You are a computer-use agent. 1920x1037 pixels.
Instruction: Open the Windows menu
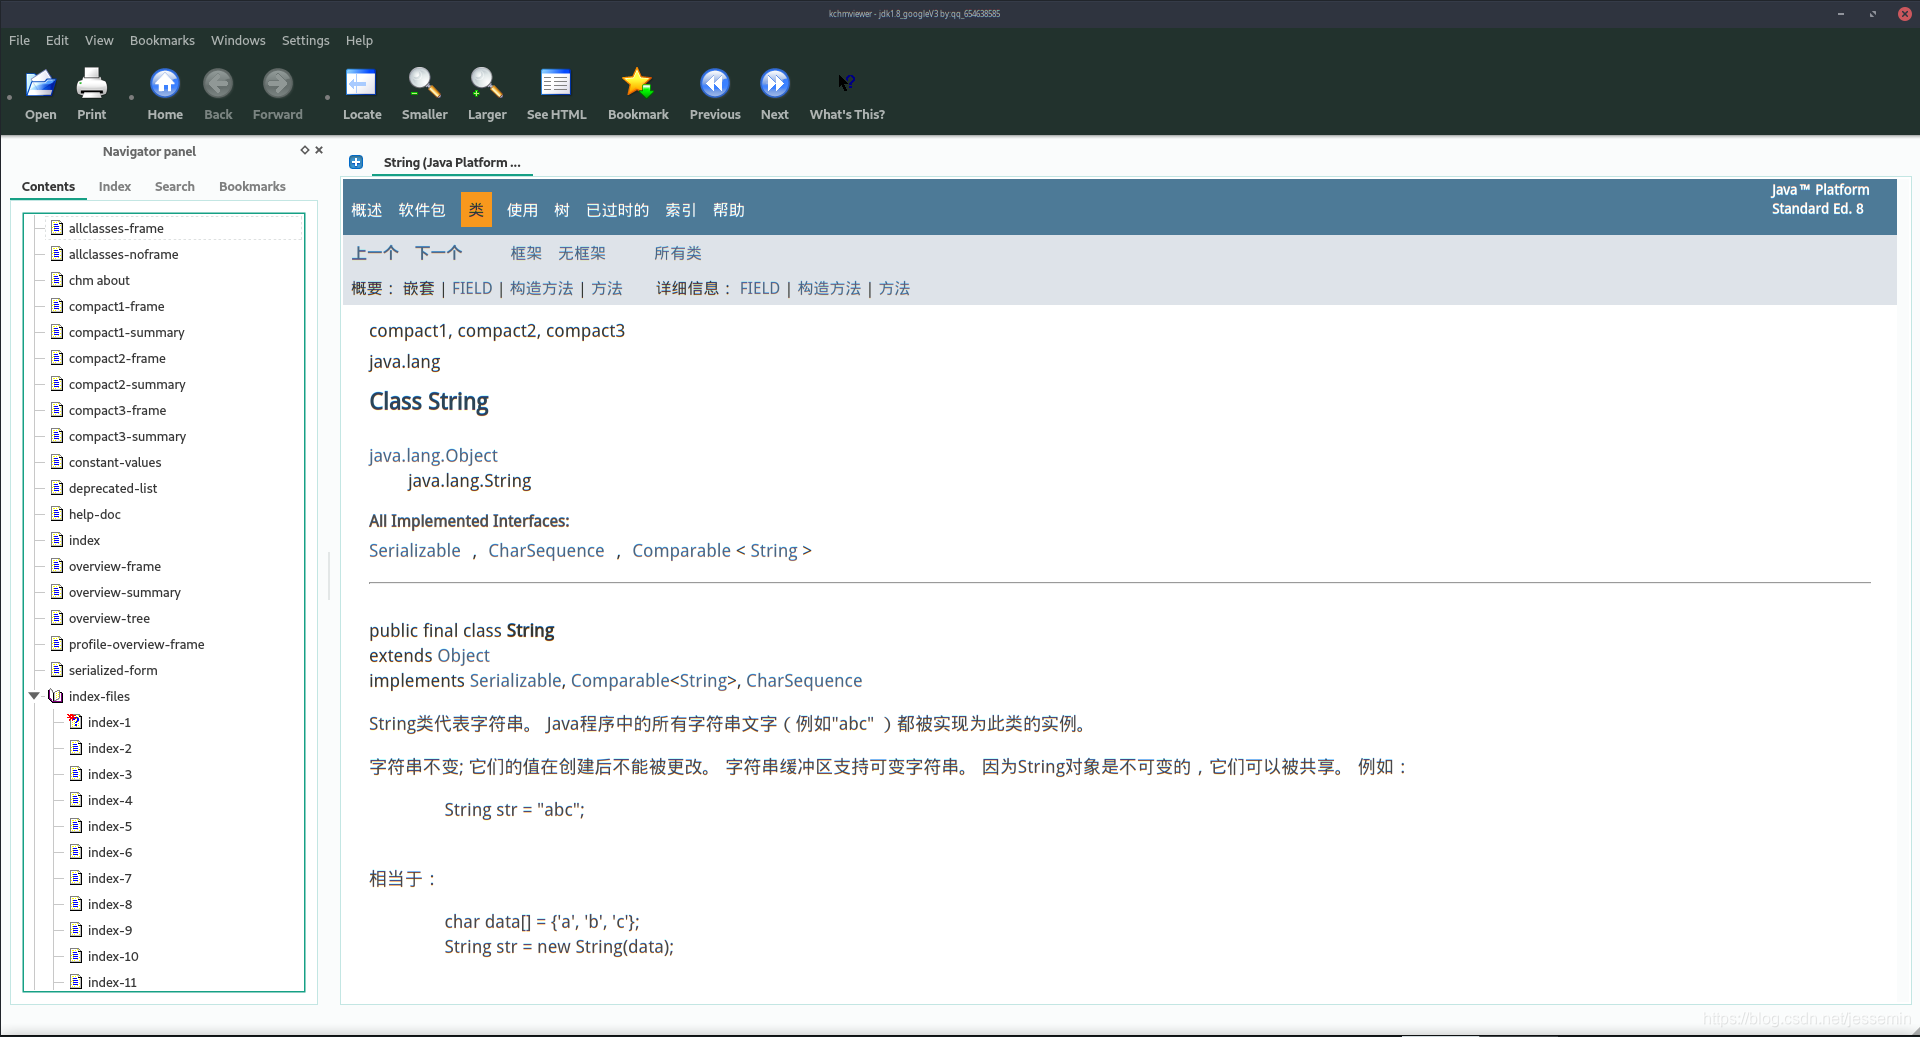coord(238,41)
